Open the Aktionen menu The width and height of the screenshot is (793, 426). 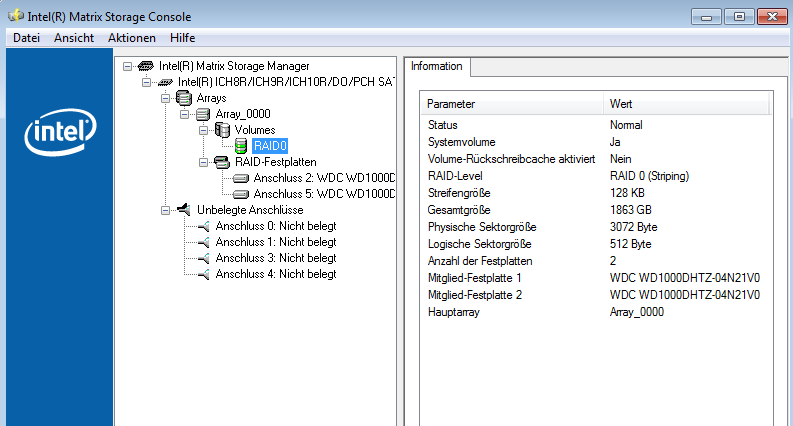tap(131, 38)
